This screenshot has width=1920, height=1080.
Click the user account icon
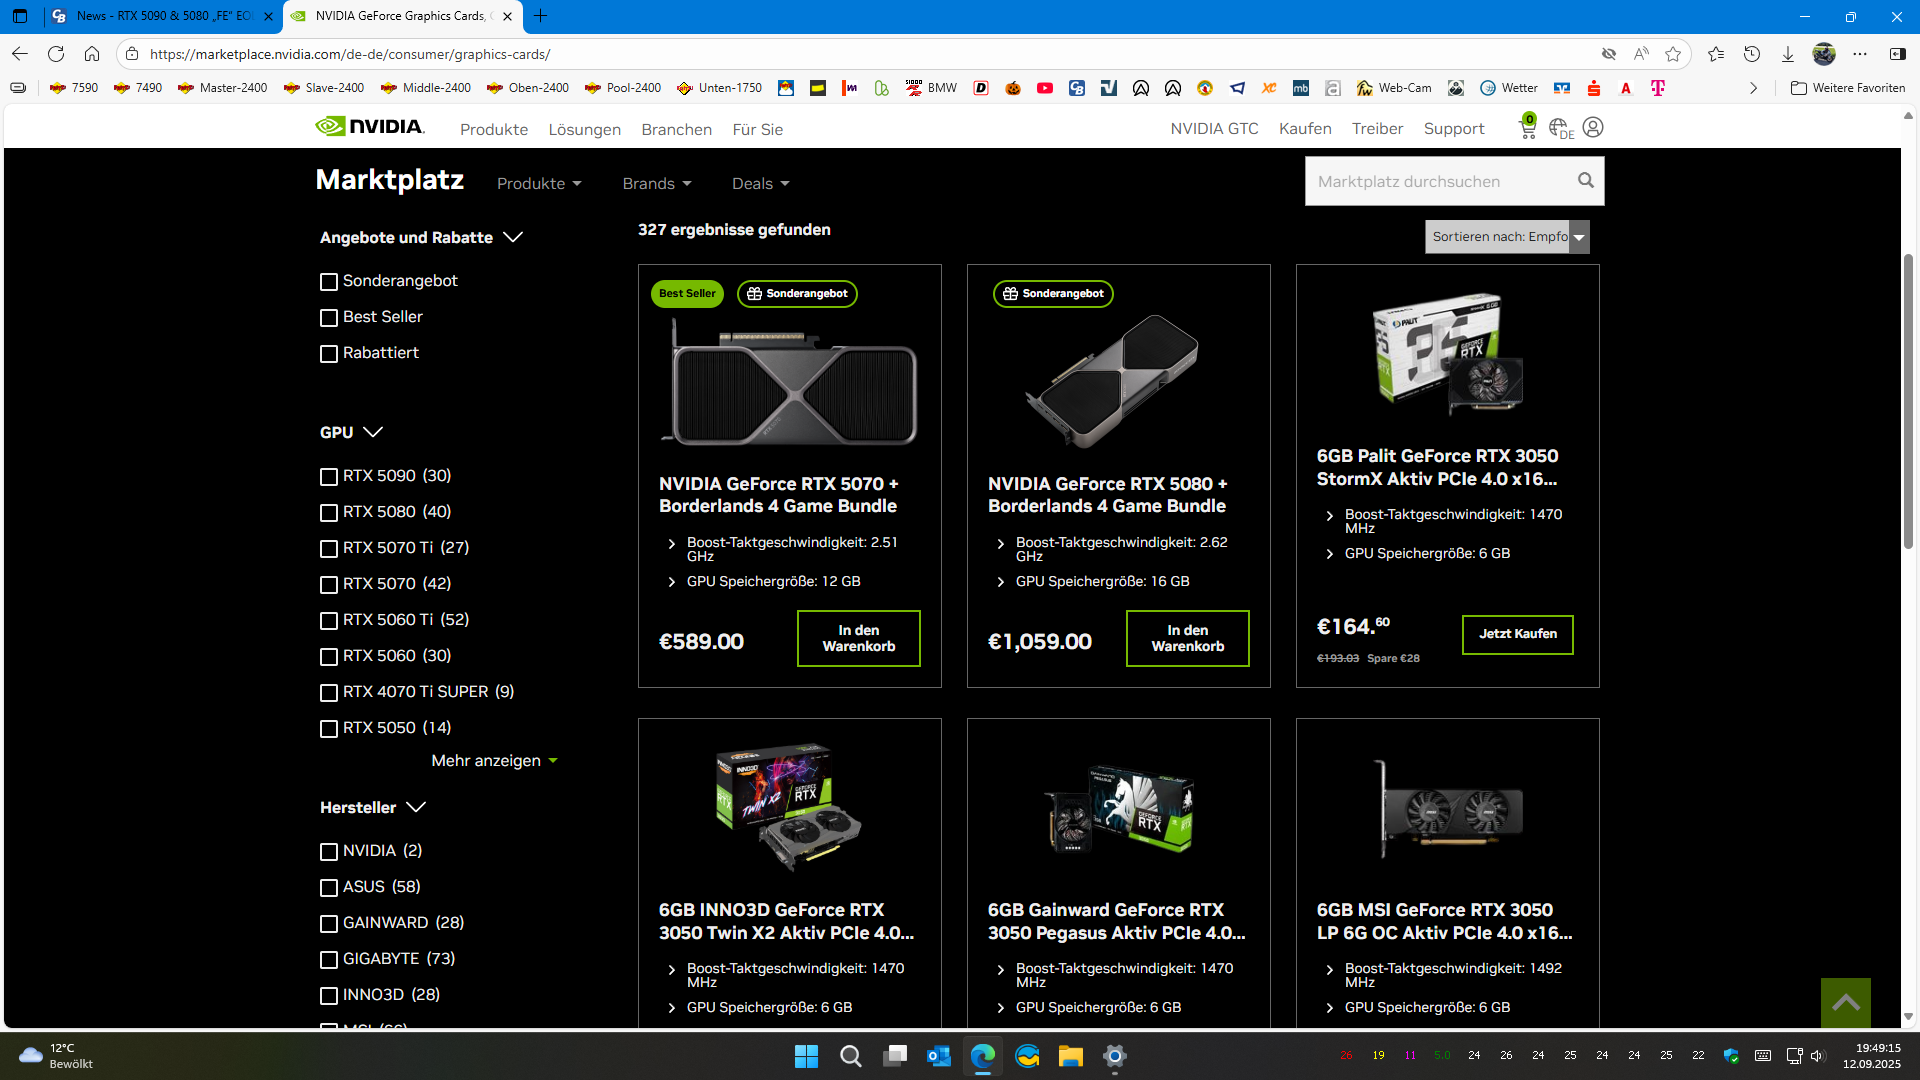tap(1593, 128)
